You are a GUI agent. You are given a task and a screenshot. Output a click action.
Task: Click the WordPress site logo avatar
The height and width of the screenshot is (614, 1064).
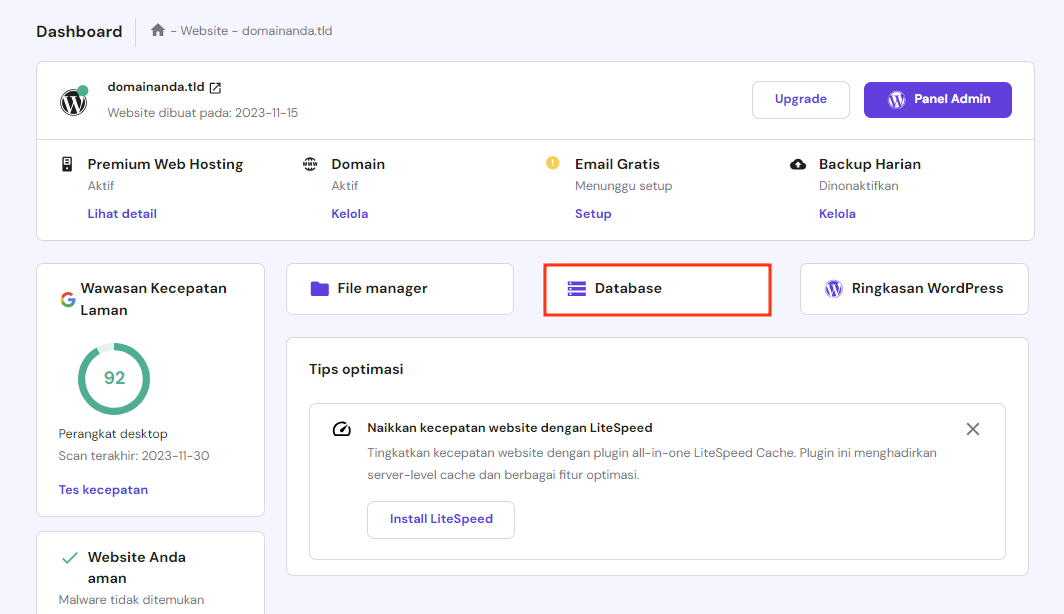73,101
